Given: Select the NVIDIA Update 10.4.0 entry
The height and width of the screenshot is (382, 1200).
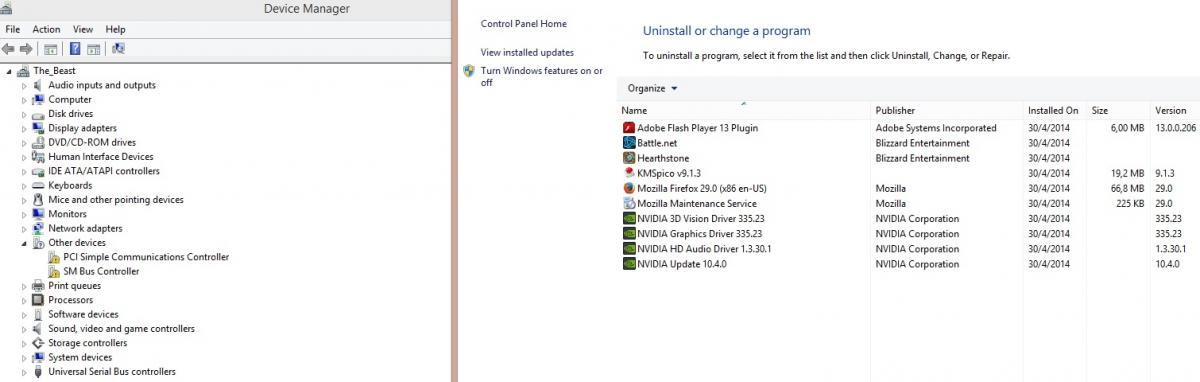Looking at the screenshot, I should pyautogui.click(x=909, y=264).
